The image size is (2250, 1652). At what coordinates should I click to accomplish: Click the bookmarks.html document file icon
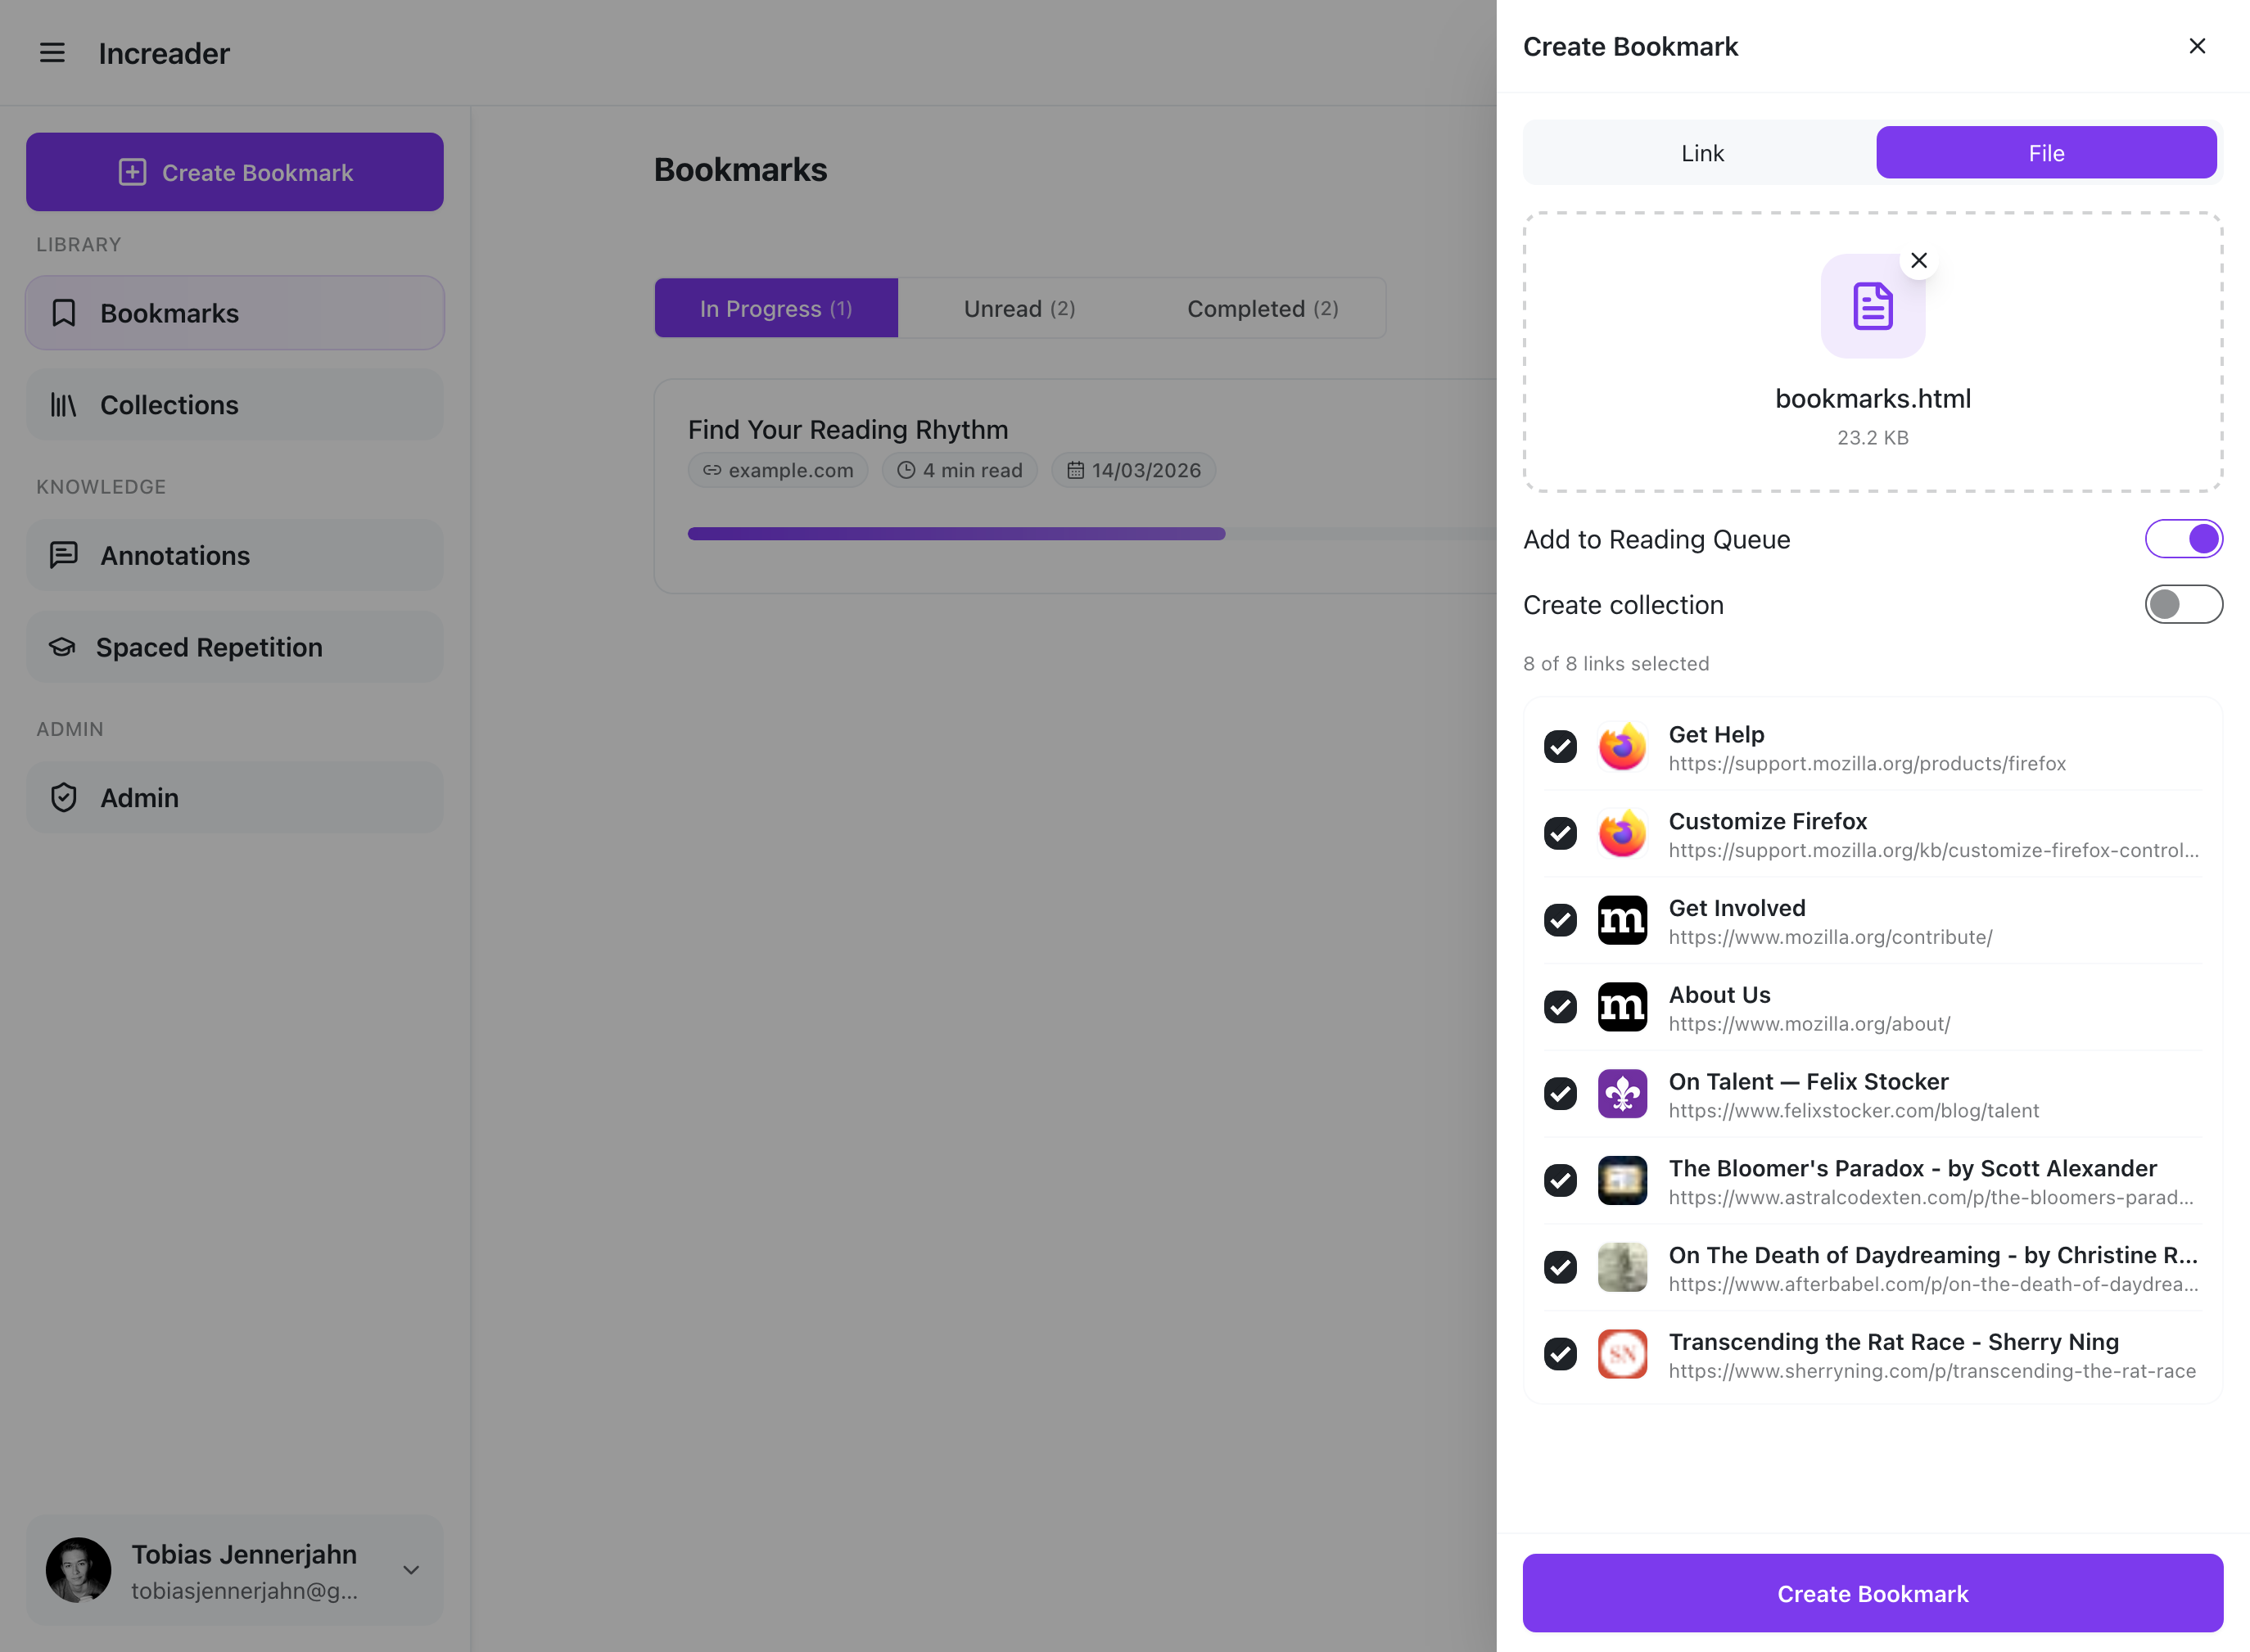[x=1872, y=306]
